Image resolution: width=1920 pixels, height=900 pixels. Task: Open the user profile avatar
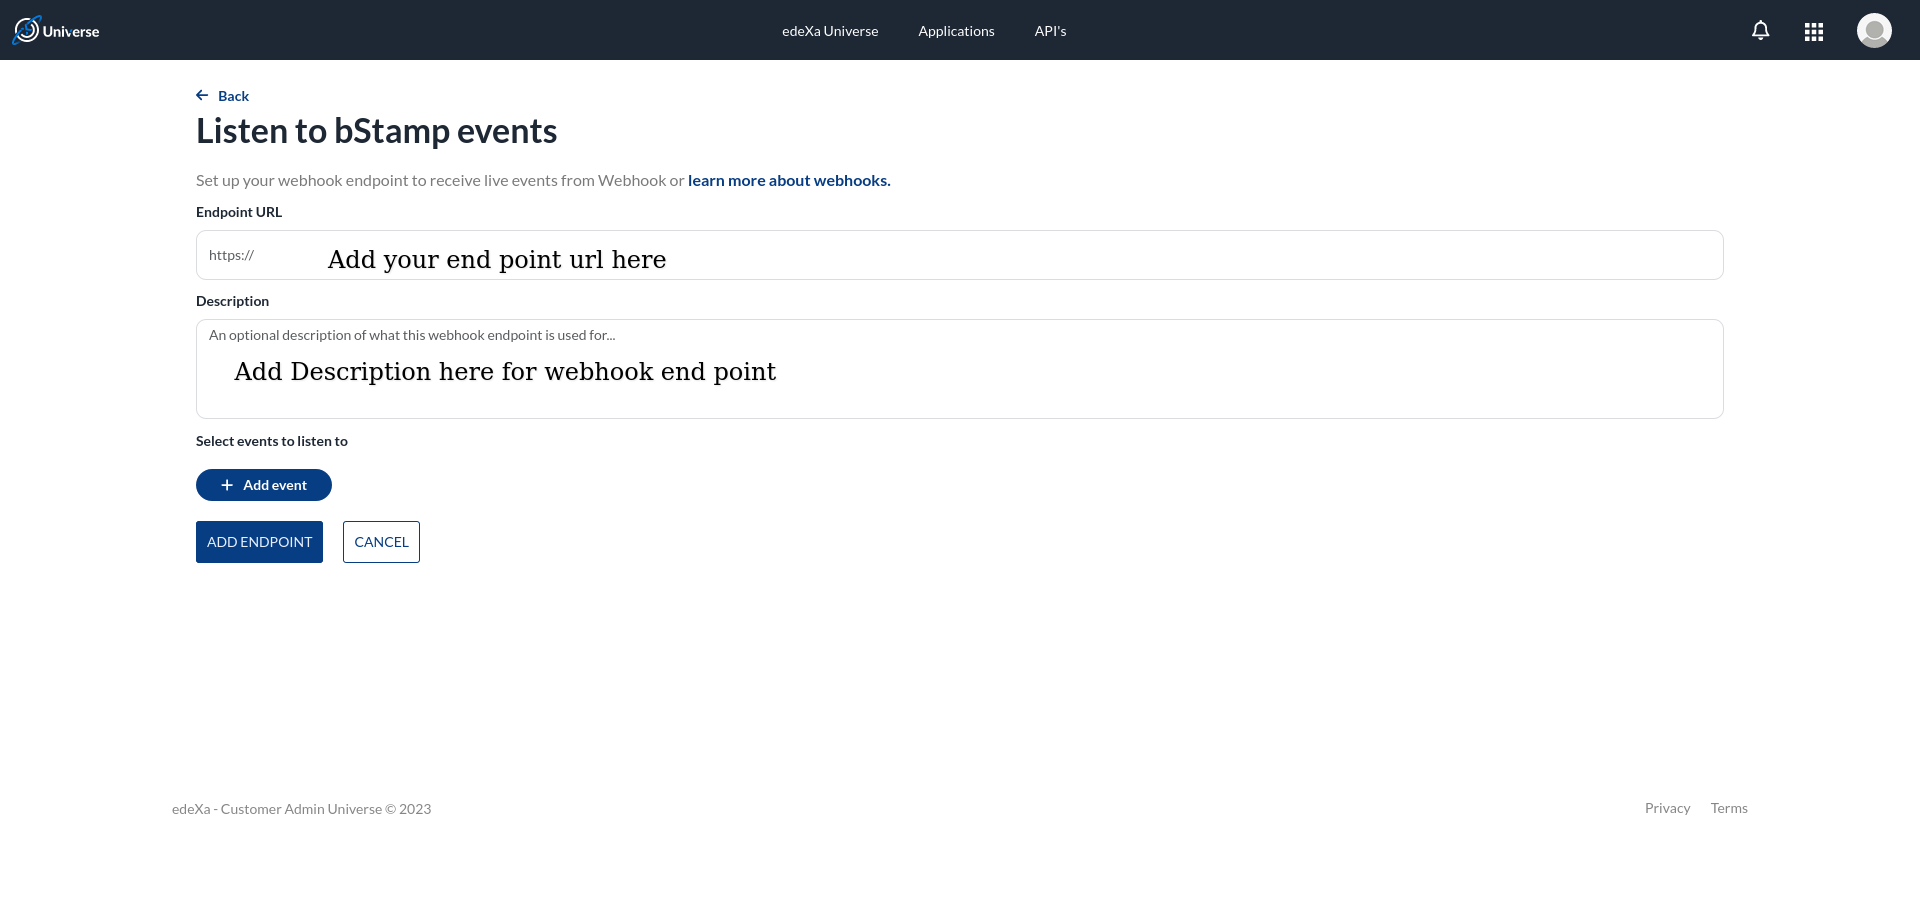(x=1873, y=30)
